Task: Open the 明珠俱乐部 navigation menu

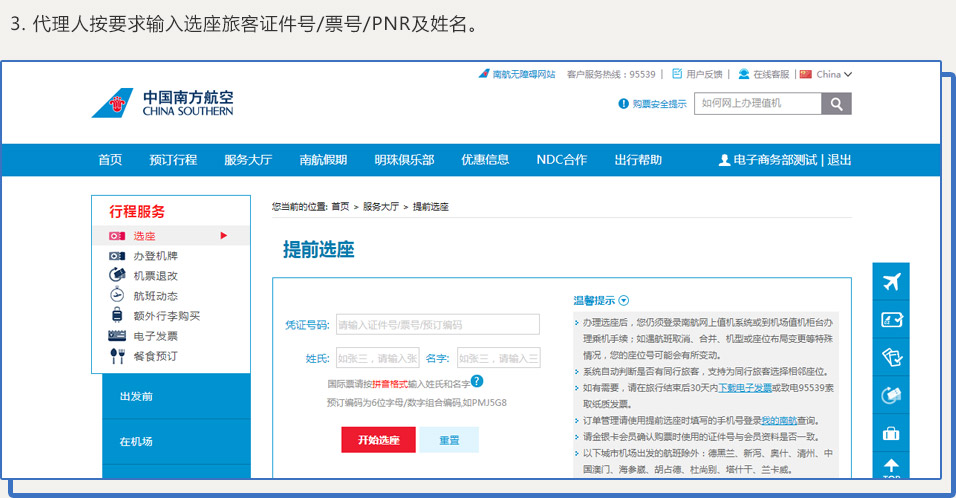Action: [404, 160]
